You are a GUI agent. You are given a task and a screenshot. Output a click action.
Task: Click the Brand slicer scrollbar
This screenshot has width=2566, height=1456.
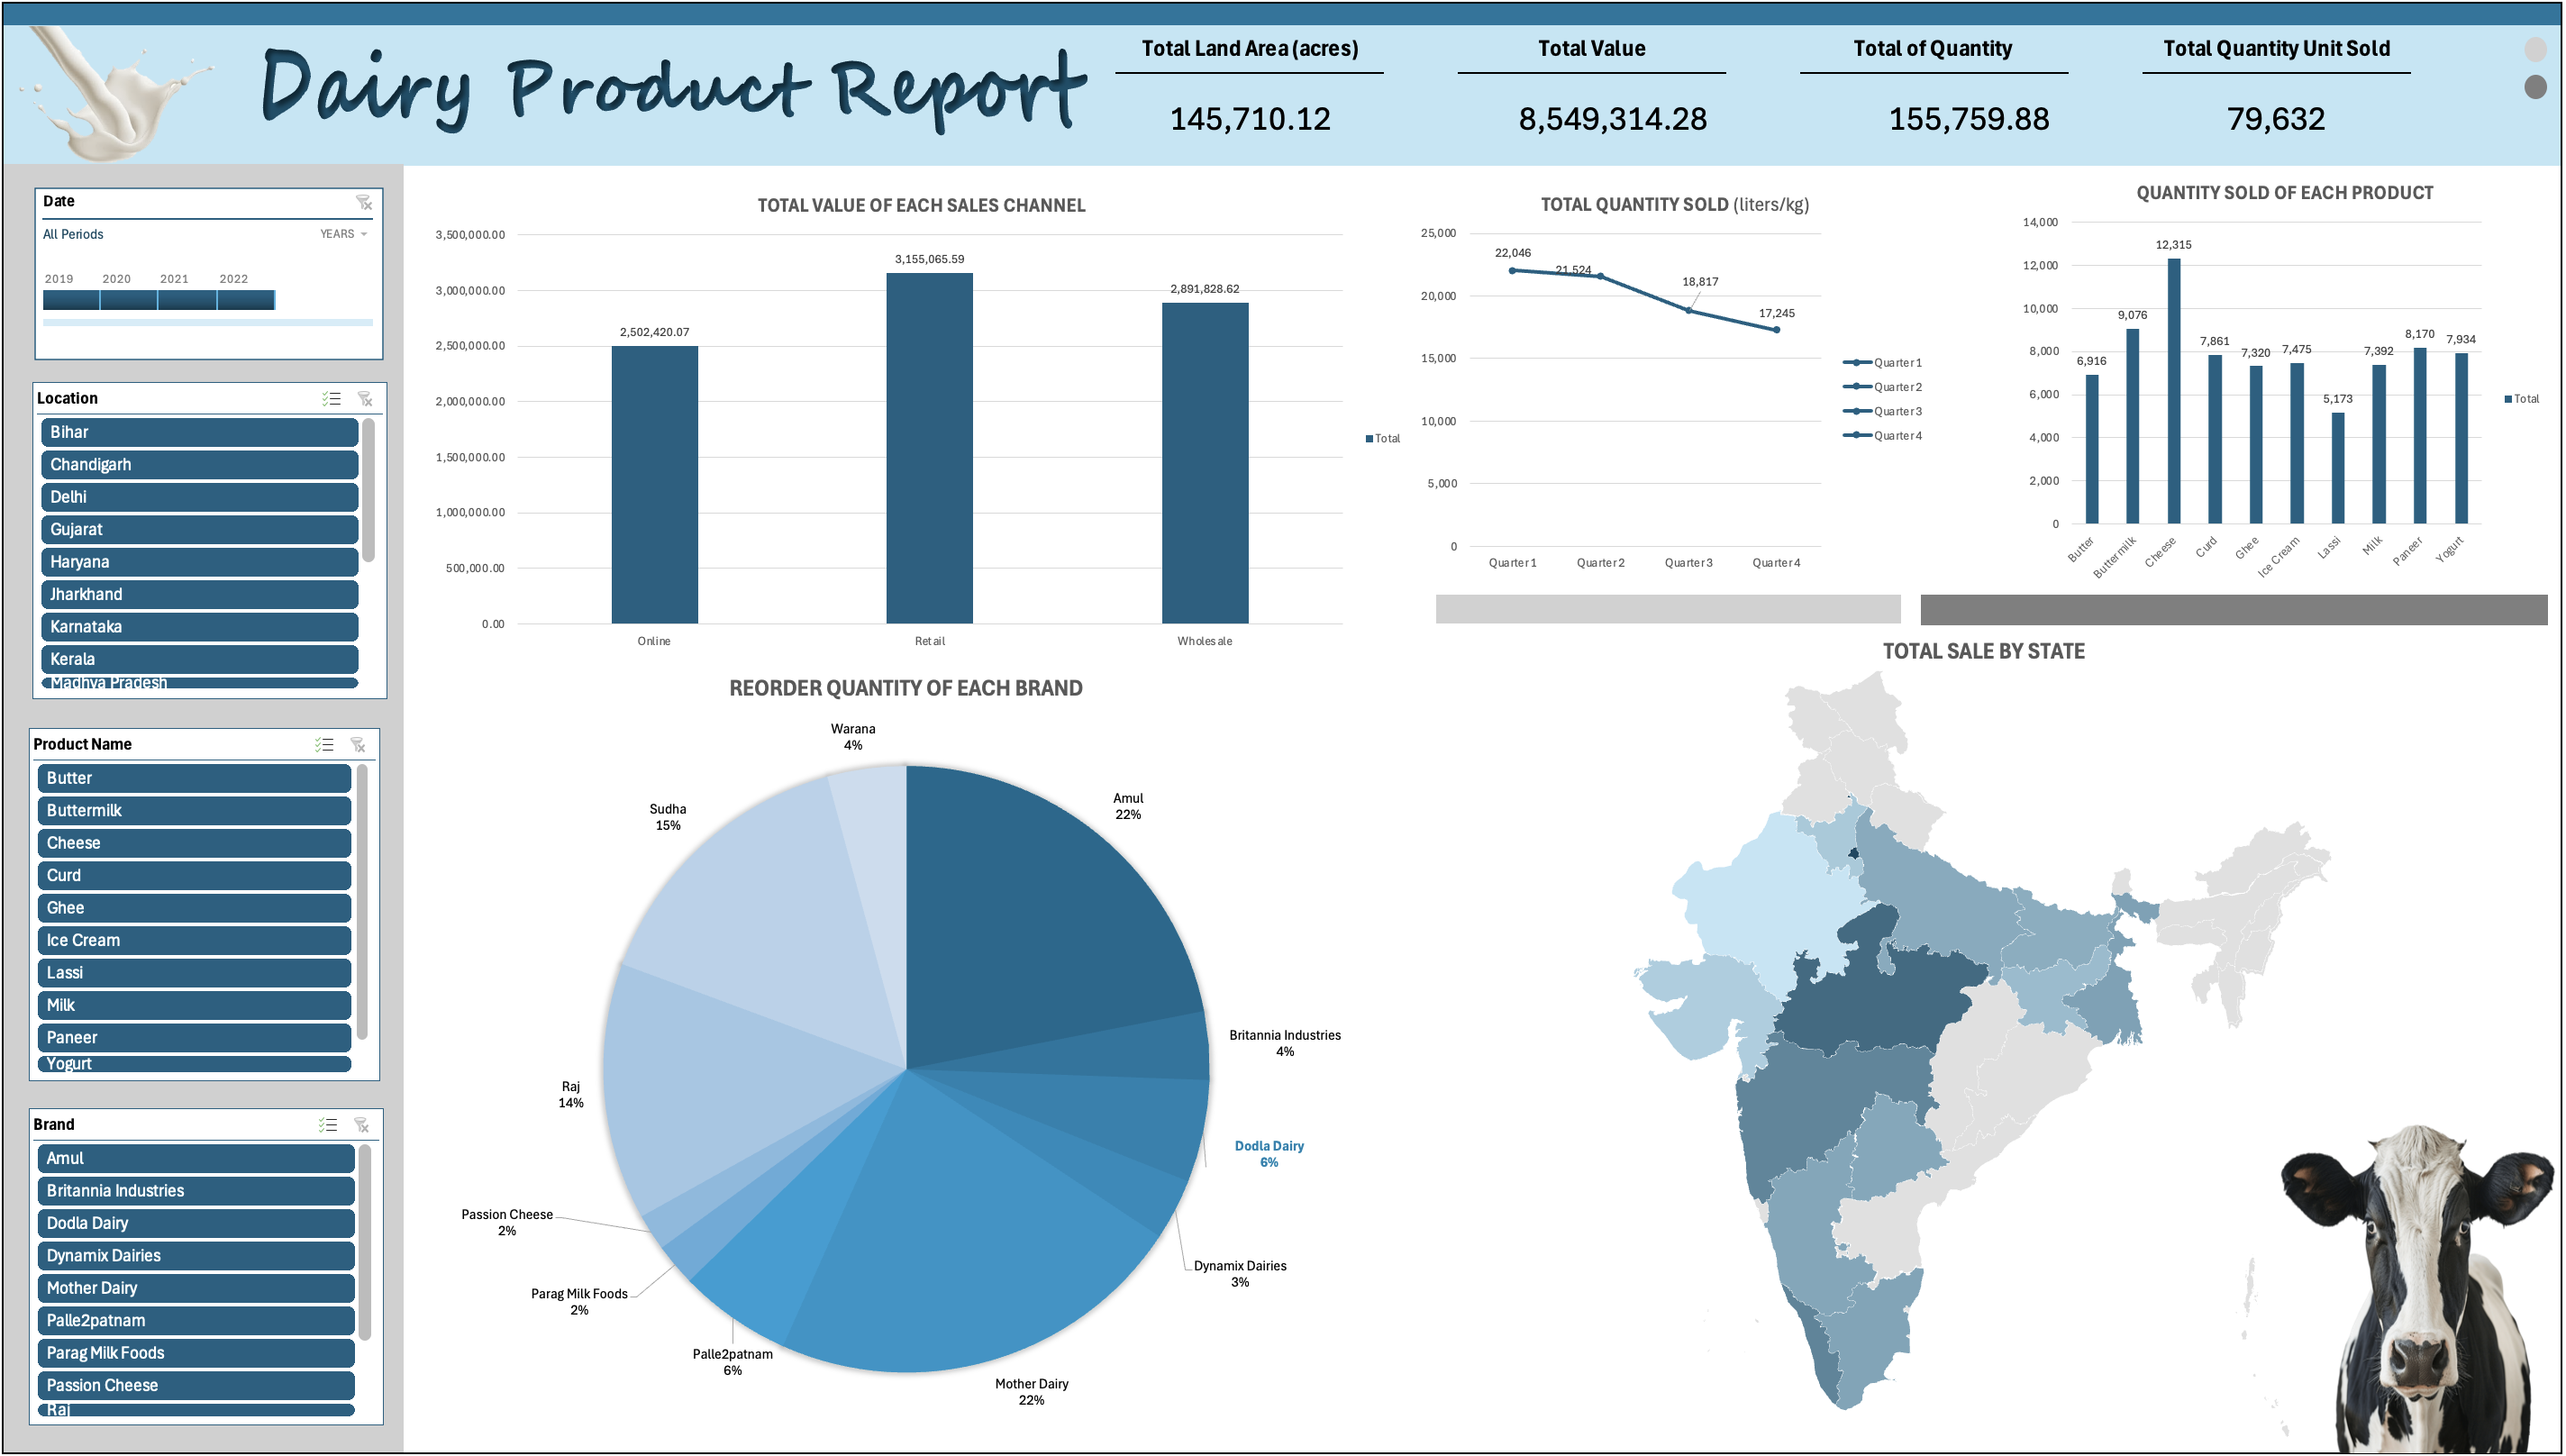[x=365, y=1243]
